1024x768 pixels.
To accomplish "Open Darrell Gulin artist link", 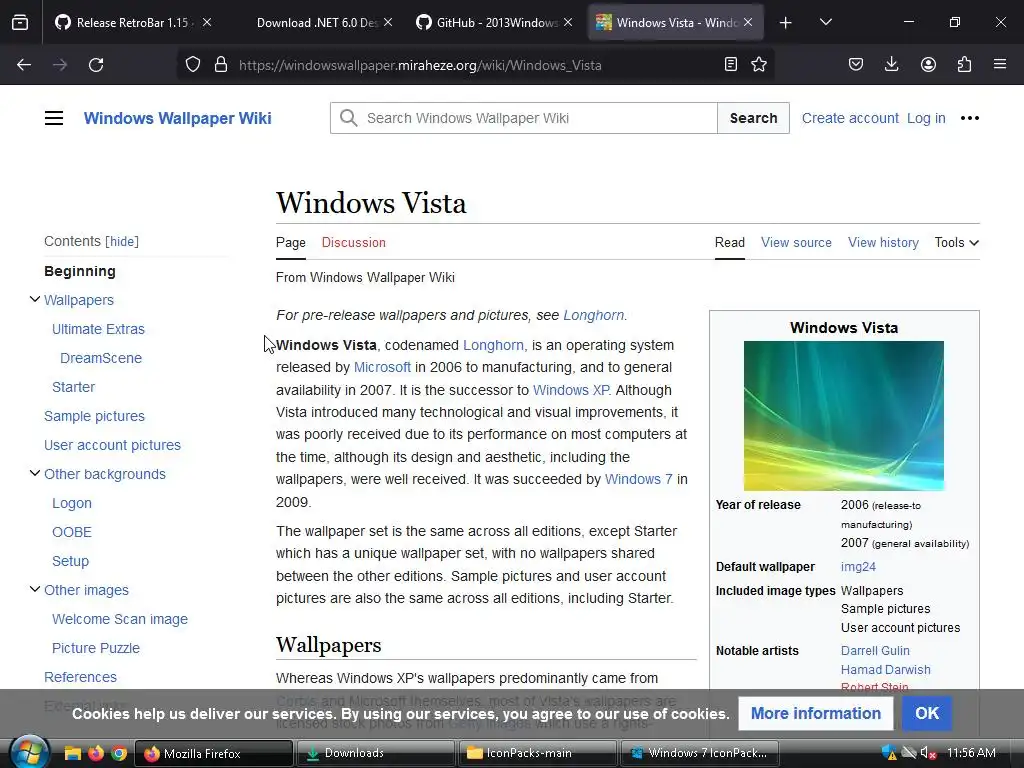I will click(875, 650).
